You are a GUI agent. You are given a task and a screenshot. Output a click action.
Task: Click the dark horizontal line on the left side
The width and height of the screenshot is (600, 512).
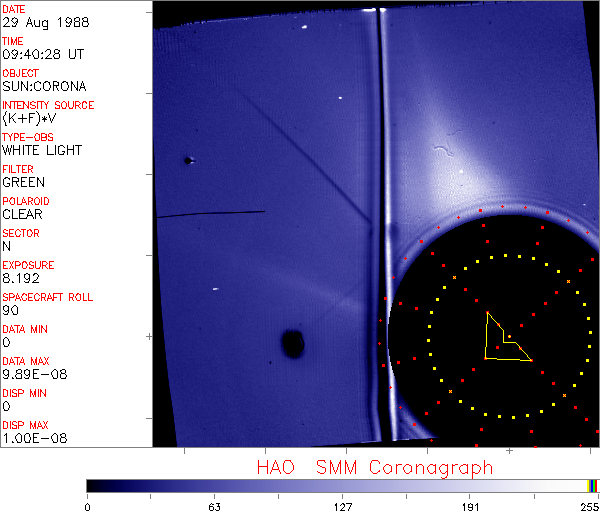210,213
